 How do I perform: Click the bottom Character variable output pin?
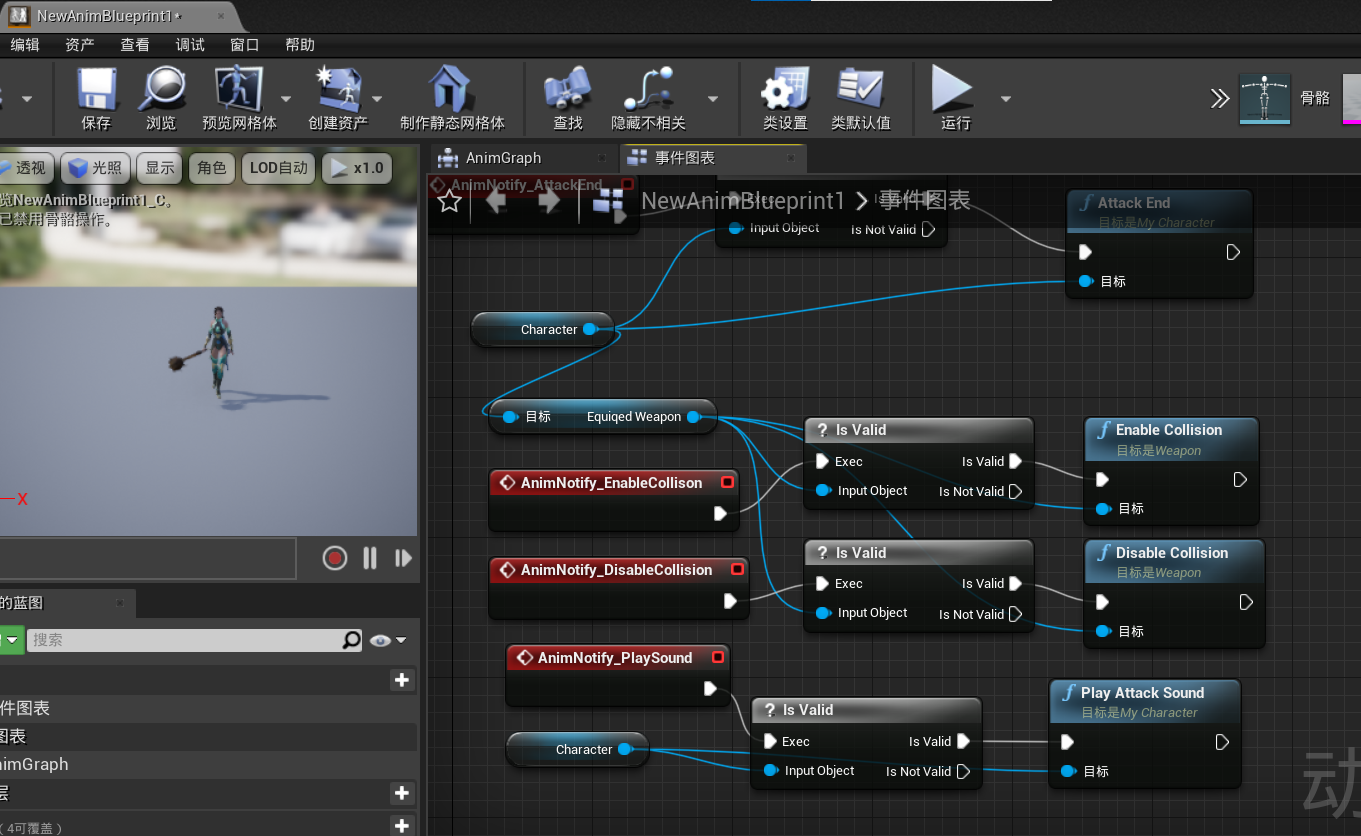click(x=625, y=749)
